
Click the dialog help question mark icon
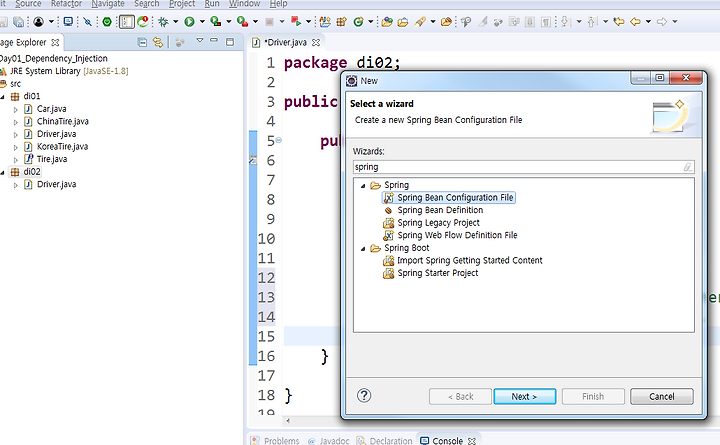coord(364,395)
